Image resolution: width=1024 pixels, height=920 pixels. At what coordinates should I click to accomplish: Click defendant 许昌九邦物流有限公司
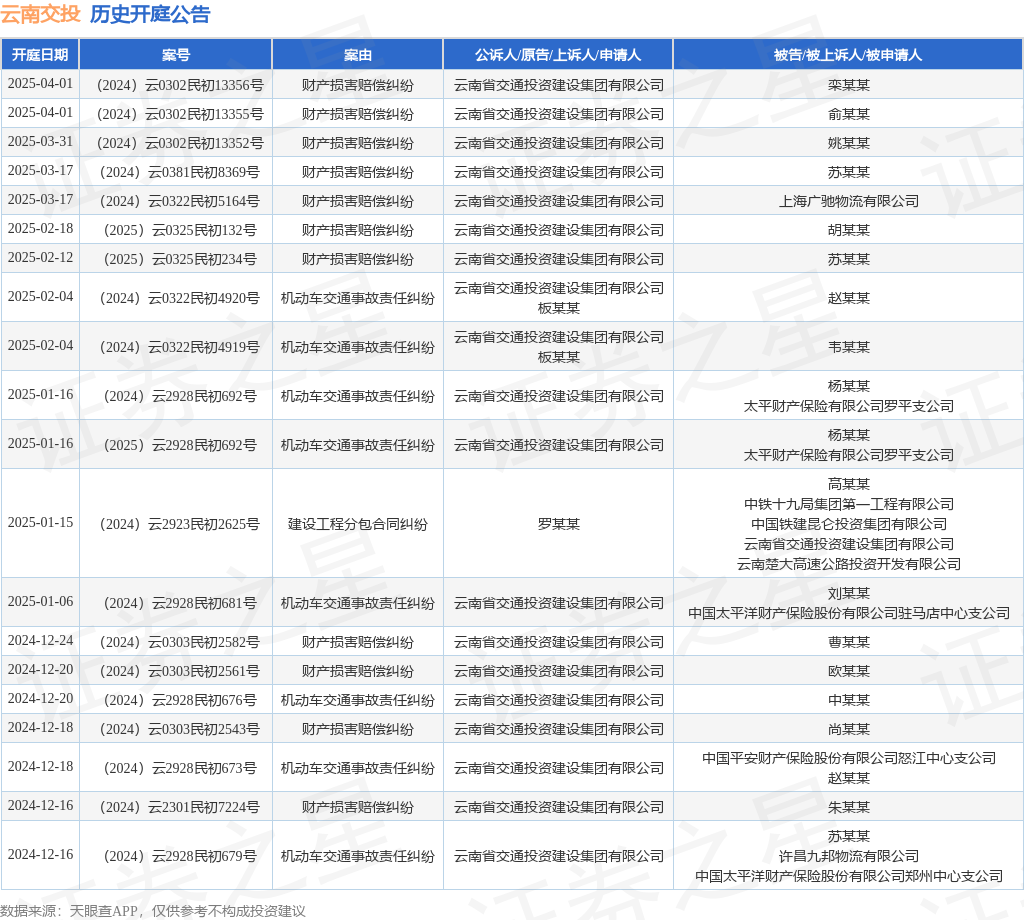pyautogui.click(x=848, y=857)
